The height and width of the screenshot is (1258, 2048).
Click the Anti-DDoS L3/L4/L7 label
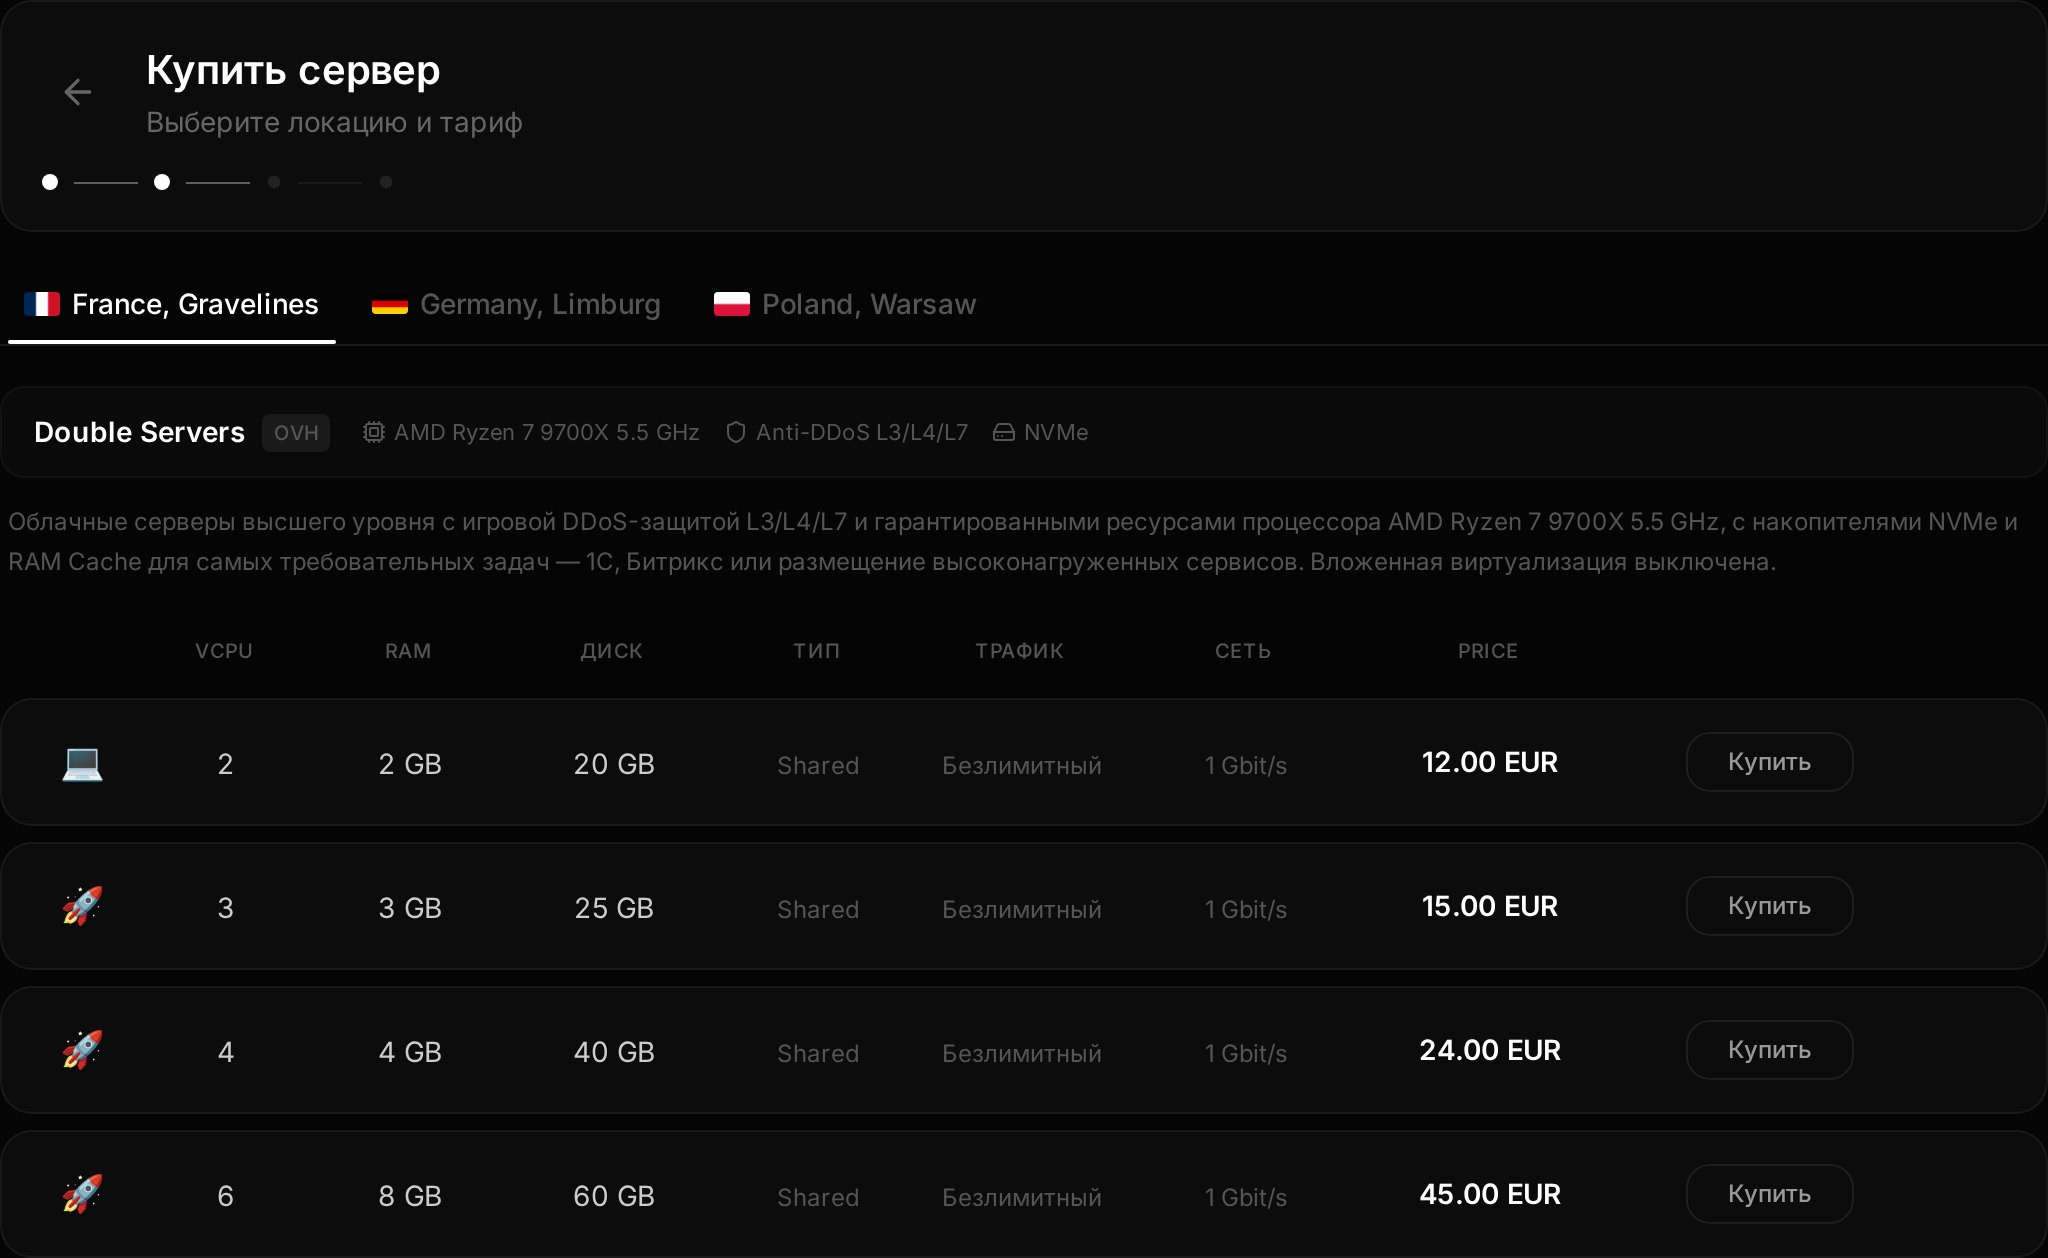tap(862, 432)
